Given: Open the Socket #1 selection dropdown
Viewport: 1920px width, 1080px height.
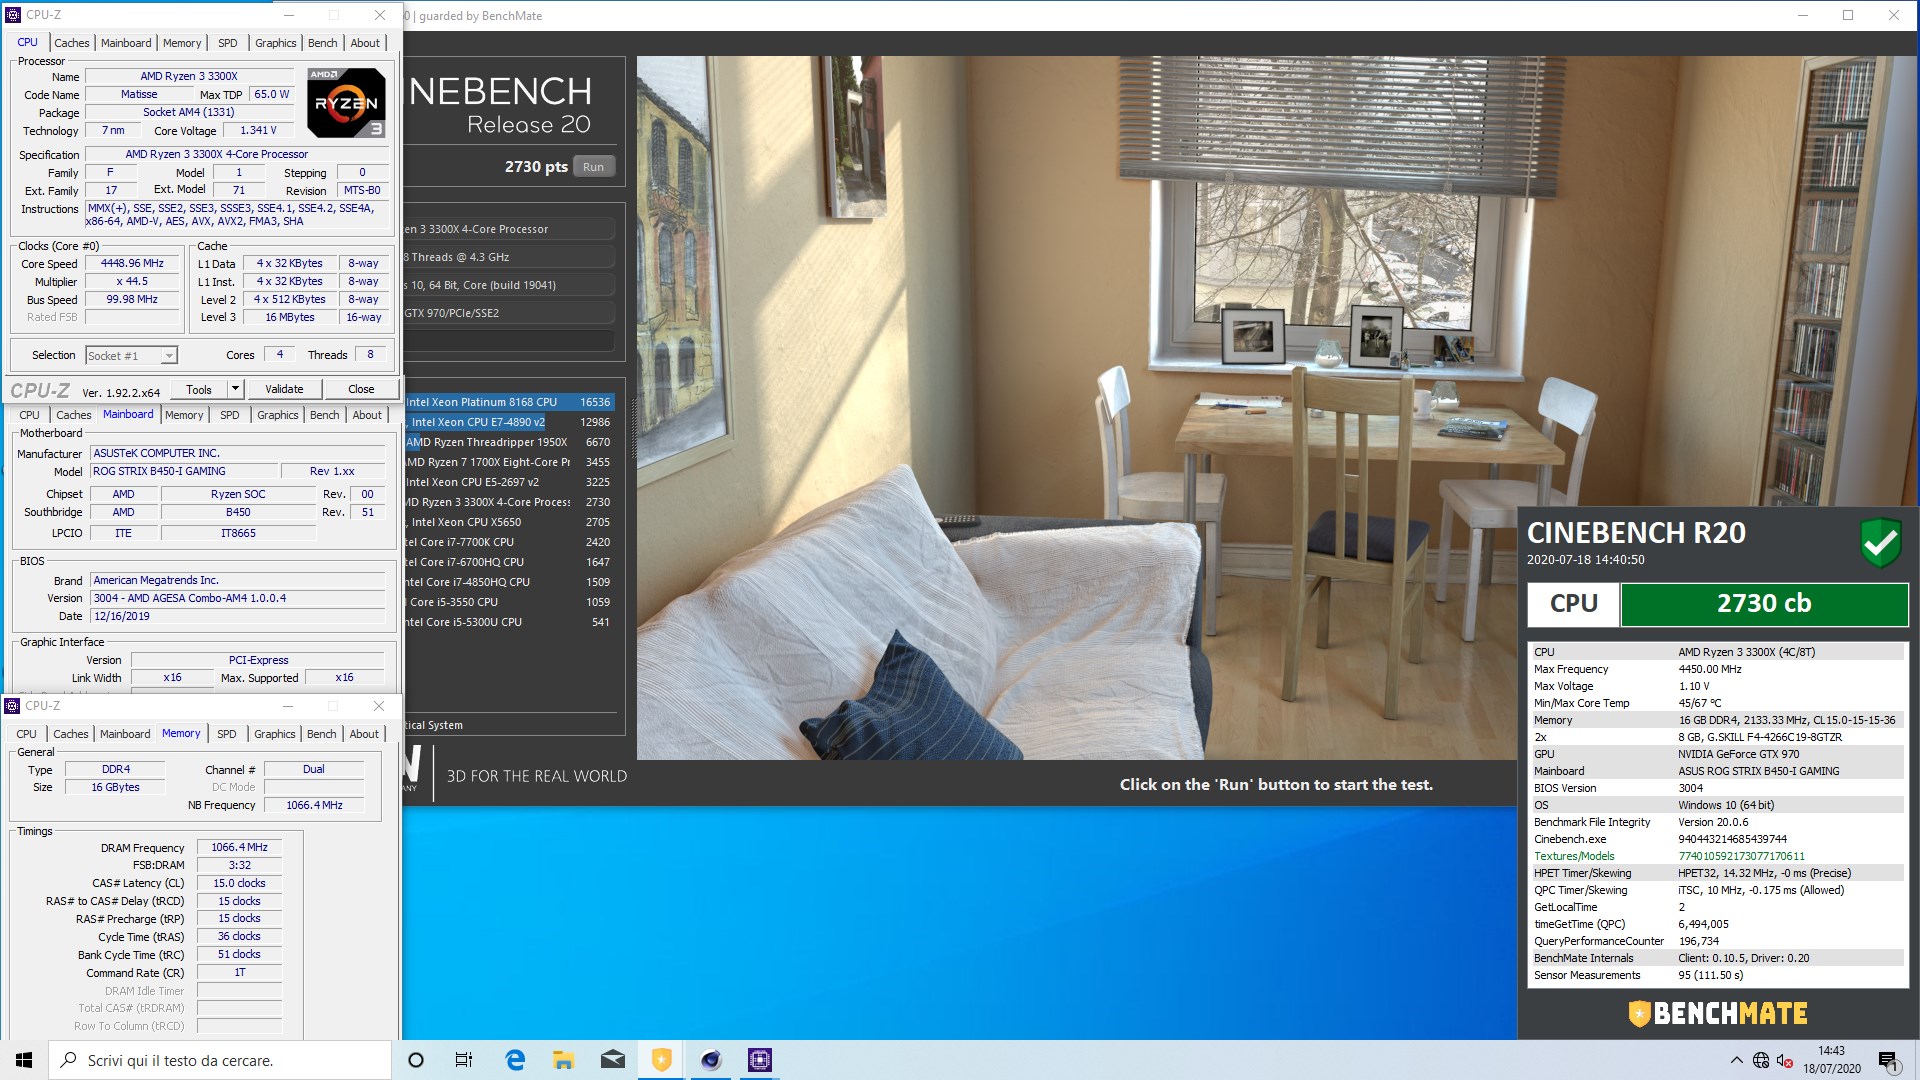Looking at the screenshot, I should (131, 355).
